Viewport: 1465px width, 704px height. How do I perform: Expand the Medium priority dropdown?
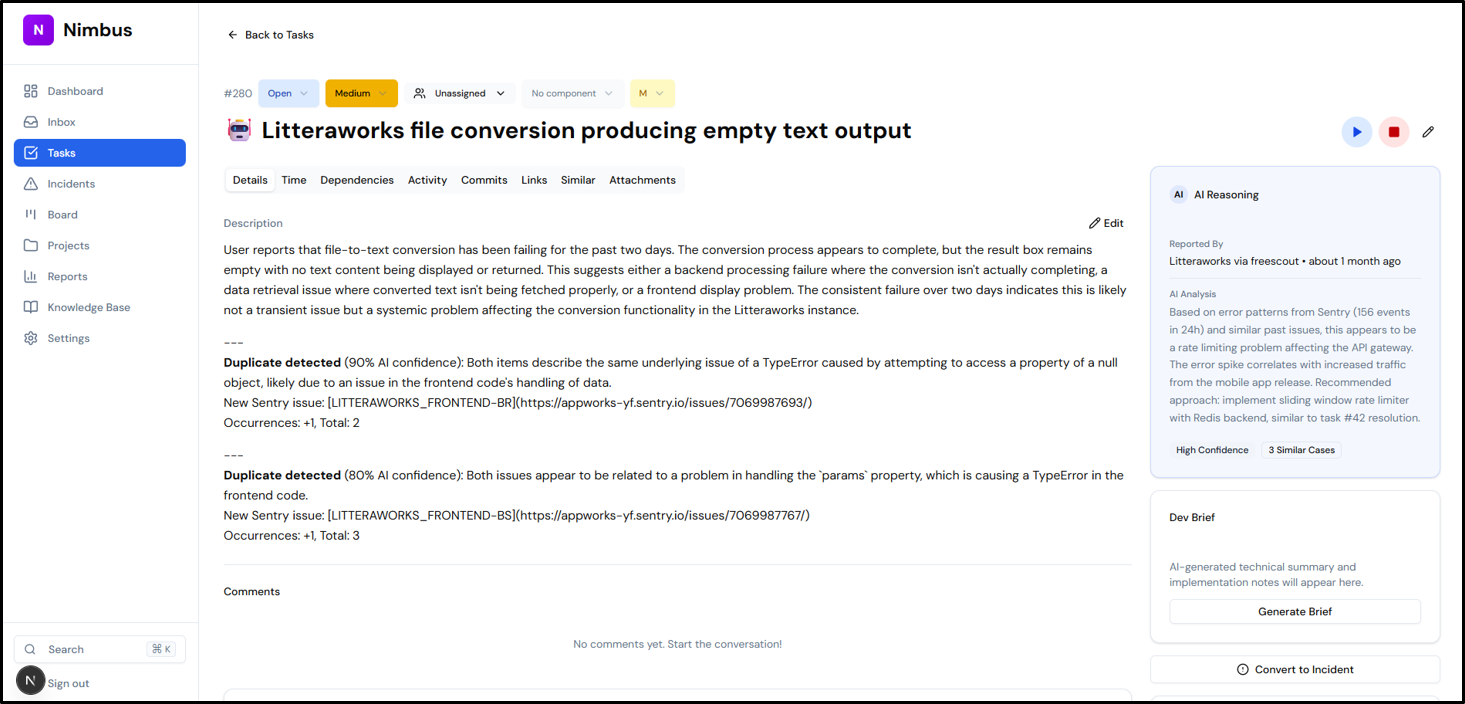(361, 92)
